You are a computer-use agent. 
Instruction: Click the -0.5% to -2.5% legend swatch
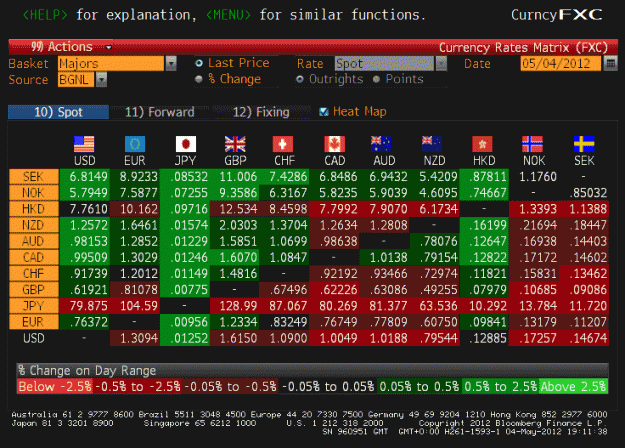(138, 386)
